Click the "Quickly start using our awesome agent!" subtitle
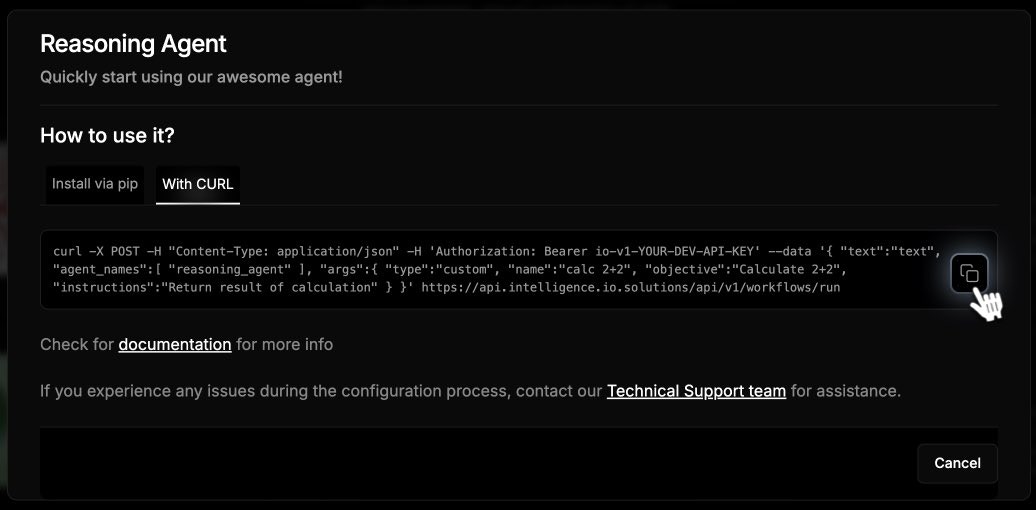This screenshot has width=1036, height=510. point(191,76)
